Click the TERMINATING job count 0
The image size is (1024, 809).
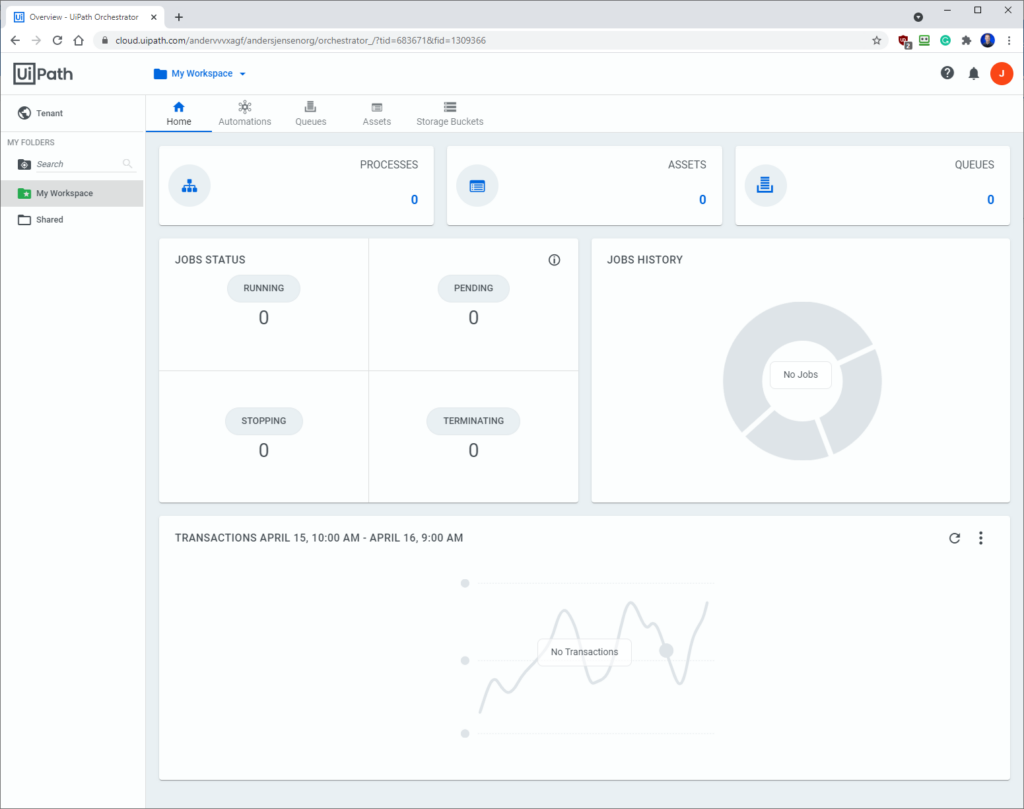[473, 451]
